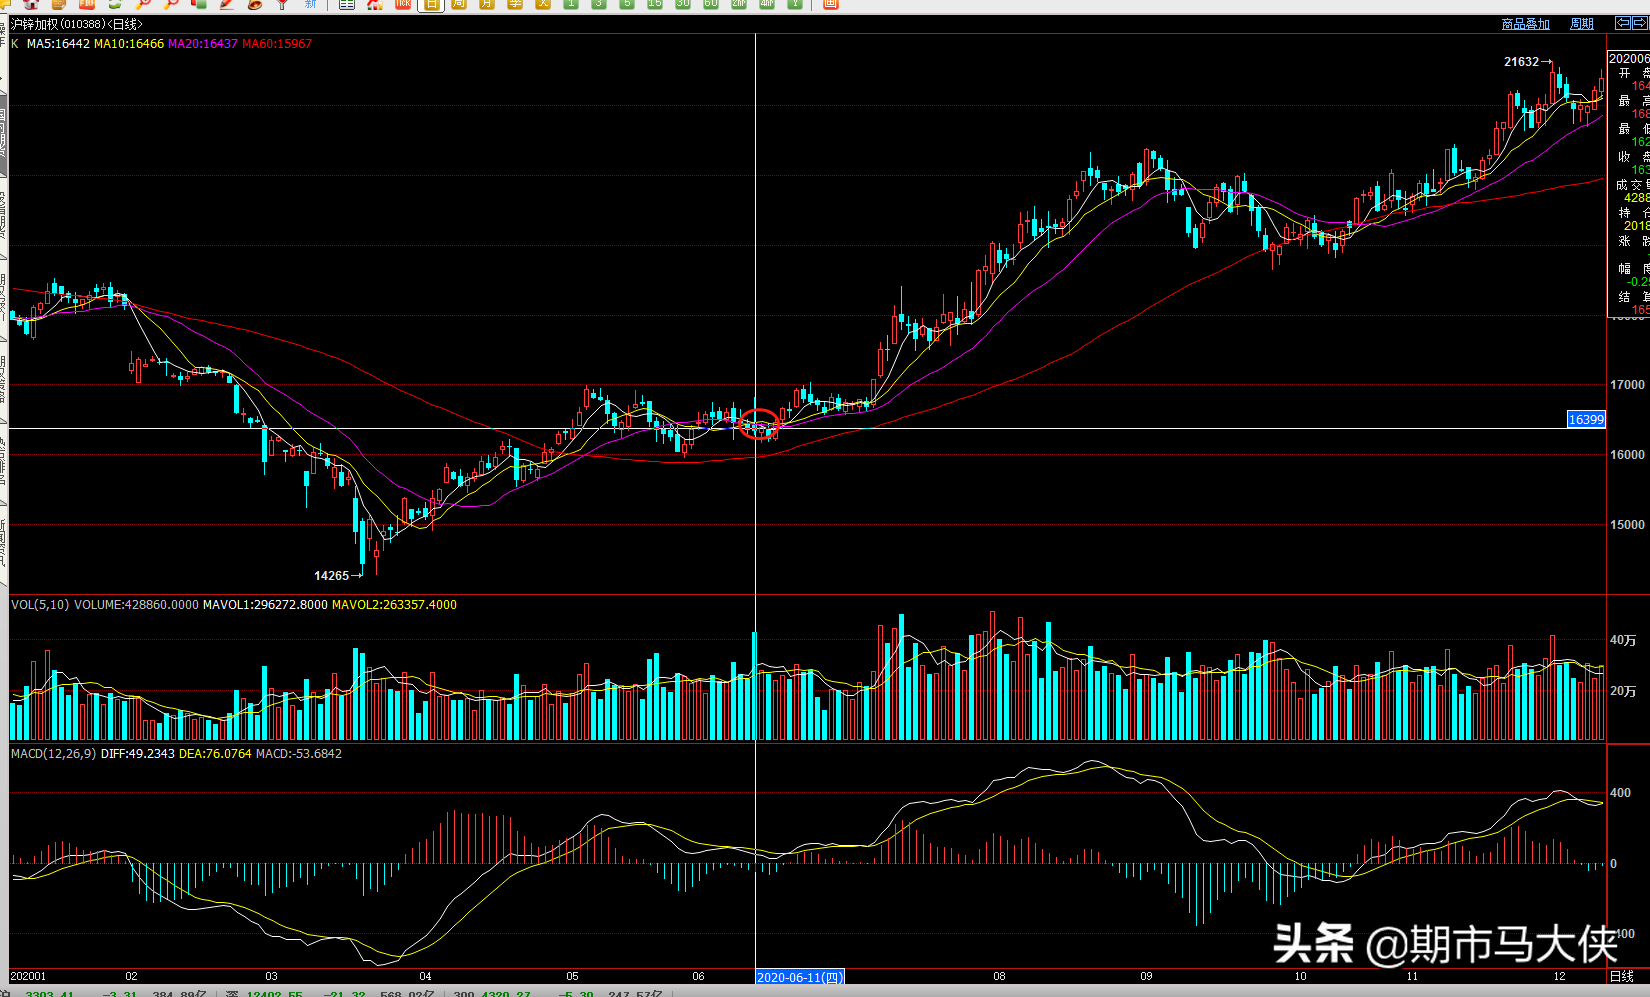Open 商品叠加 overlay link

pos(1526,24)
